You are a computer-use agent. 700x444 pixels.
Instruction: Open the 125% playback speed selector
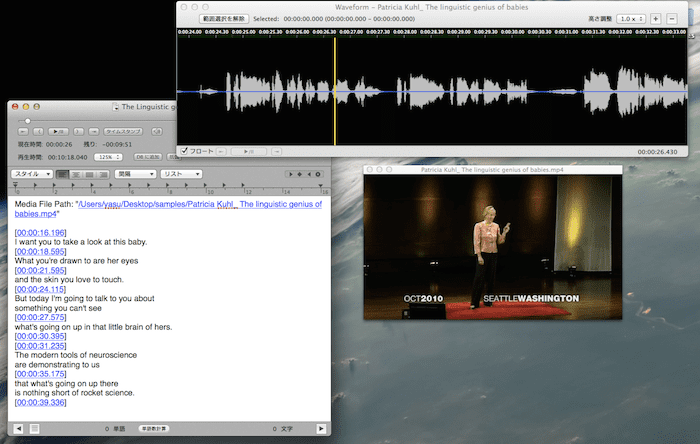pos(108,157)
